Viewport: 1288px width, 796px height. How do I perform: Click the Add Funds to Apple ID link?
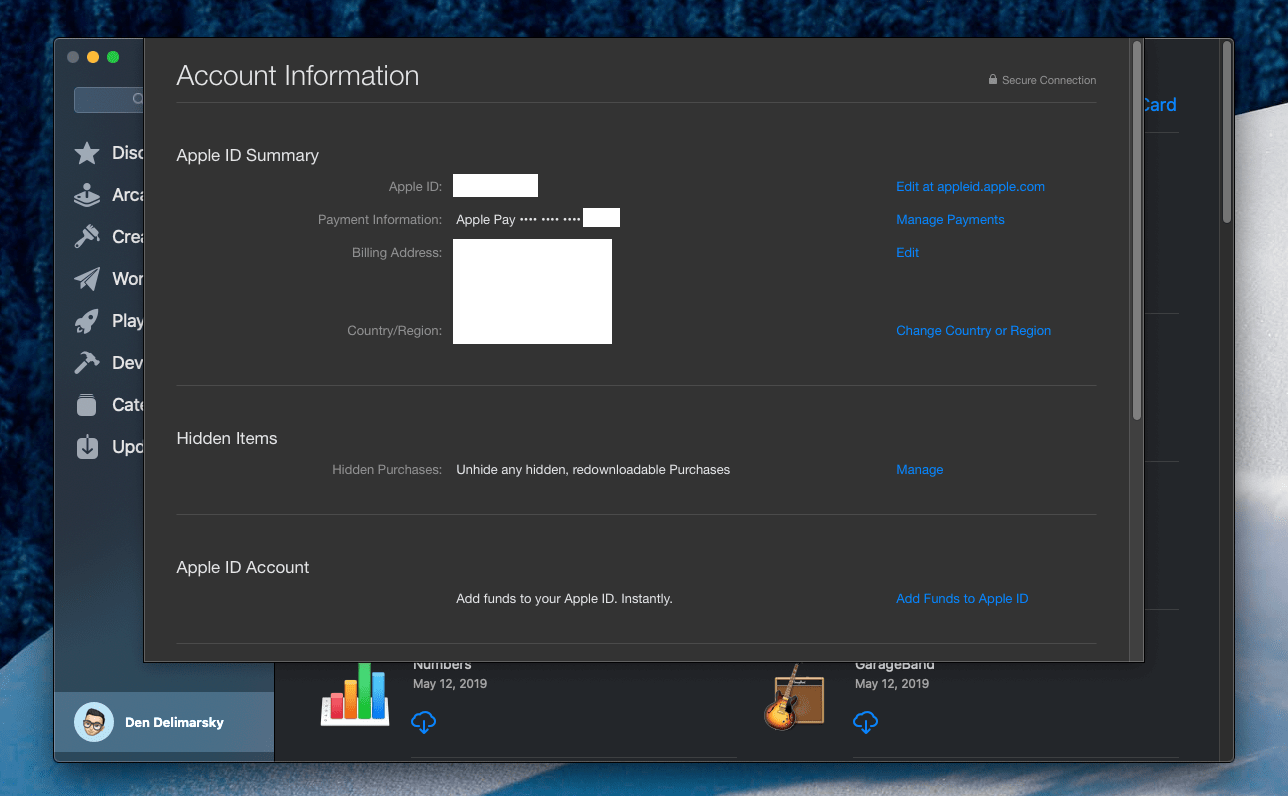click(x=962, y=598)
